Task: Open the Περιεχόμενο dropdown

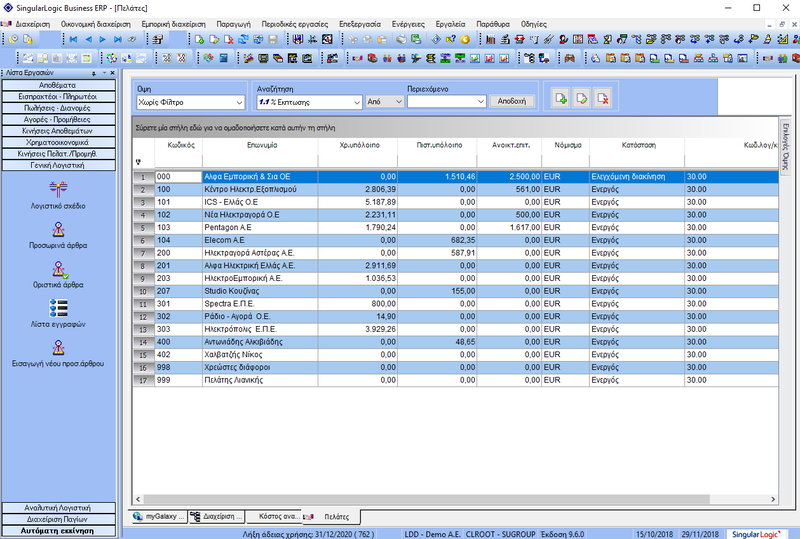Action: [x=480, y=102]
